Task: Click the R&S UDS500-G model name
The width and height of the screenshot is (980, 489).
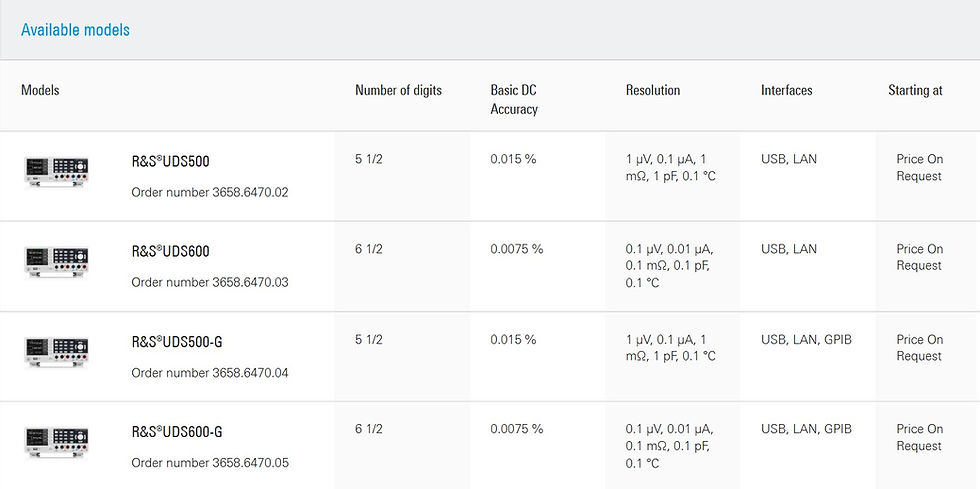Action: coord(176,342)
